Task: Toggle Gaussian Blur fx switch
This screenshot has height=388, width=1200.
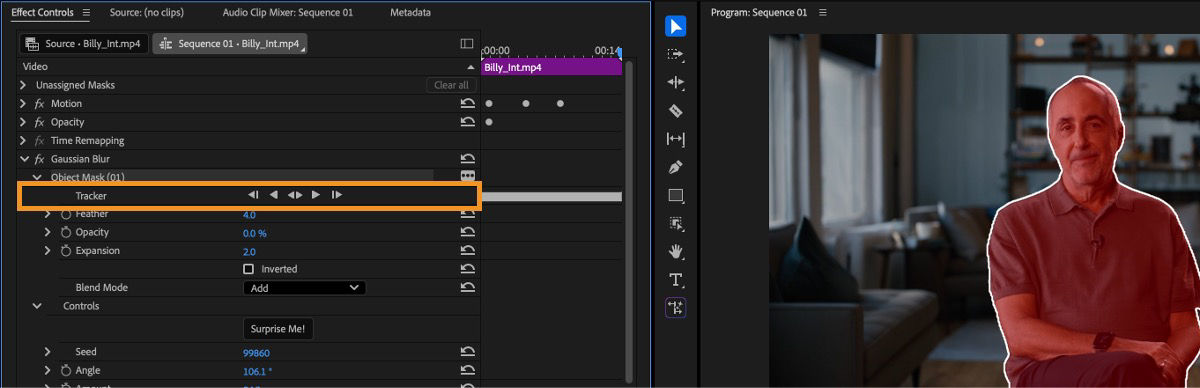Action: click(x=40, y=159)
